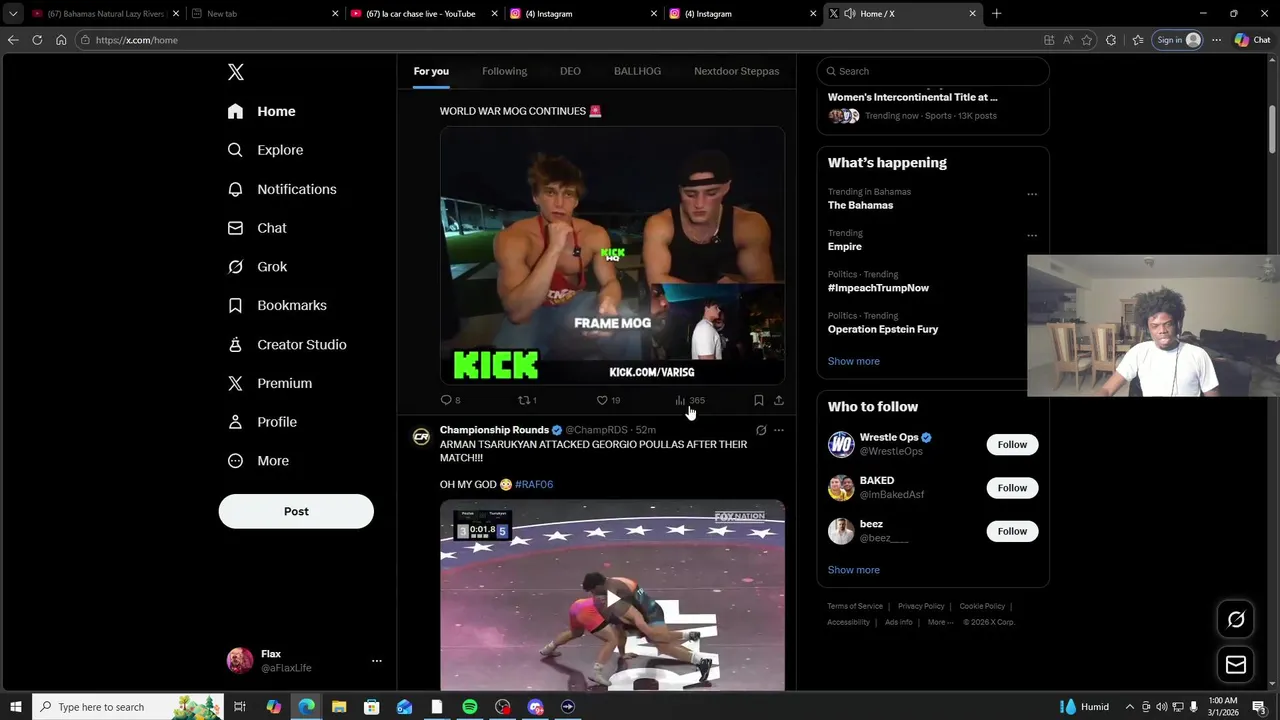
Task: View analytics of World War Mog post
Action: (x=689, y=400)
